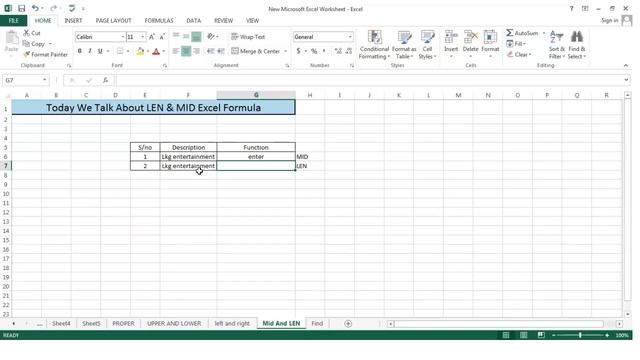The image size is (640, 360).
Task: Open the Format cells menu
Action: click(490, 43)
